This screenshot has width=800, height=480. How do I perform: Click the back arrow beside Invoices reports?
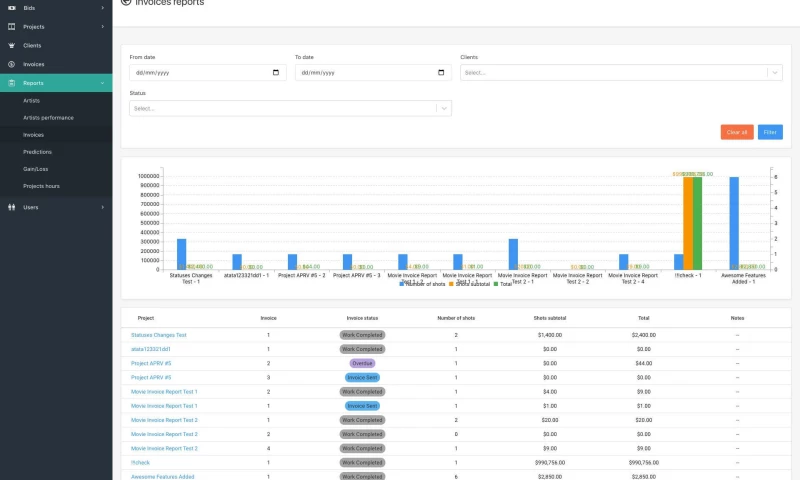pos(125,3)
